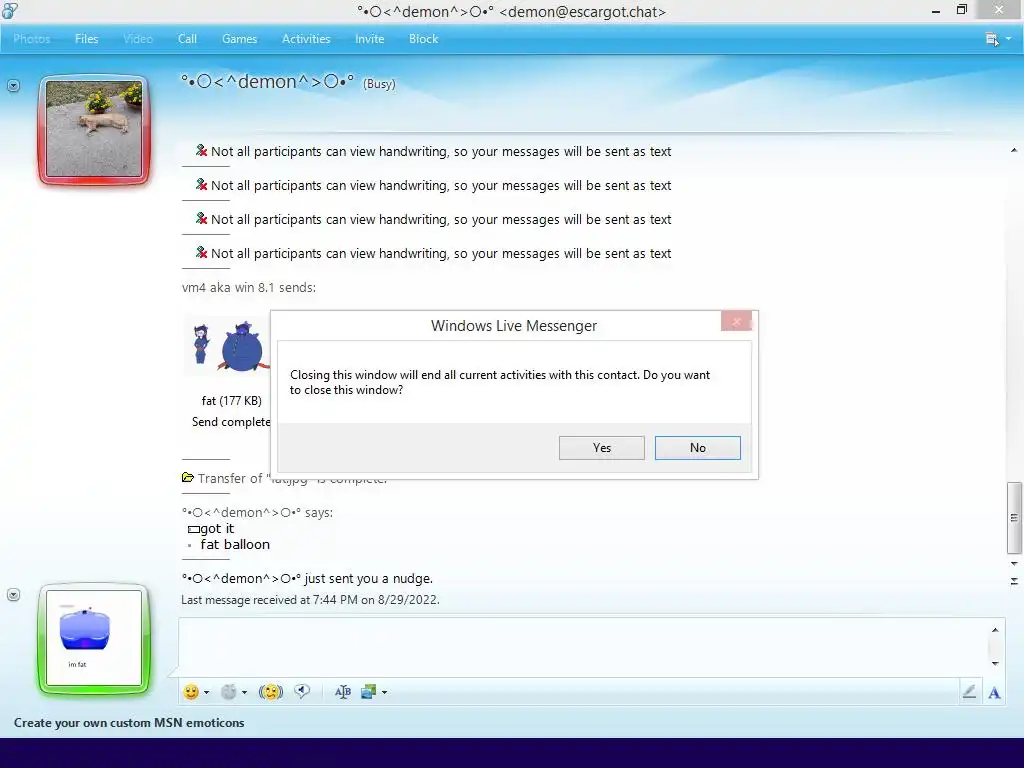1024x768 pixels.
Task: Click the 'Send complete' status text
Action: [x=231, y=422]
